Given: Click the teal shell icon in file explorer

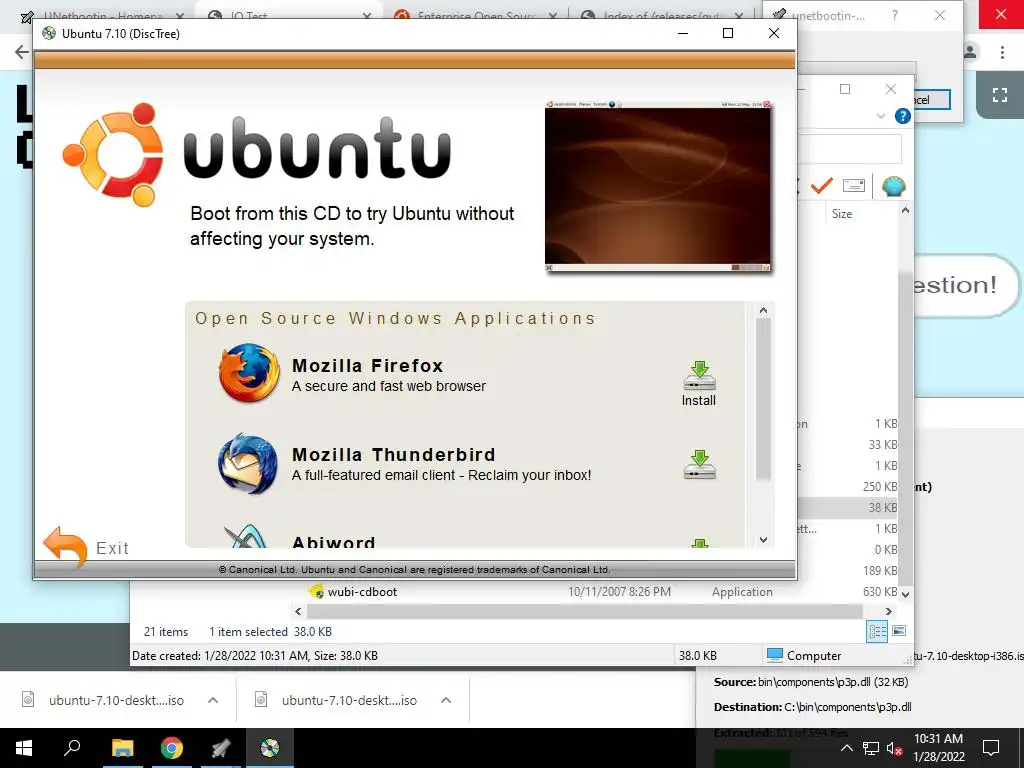Looking at the screenshot, I should pos(893,186).
